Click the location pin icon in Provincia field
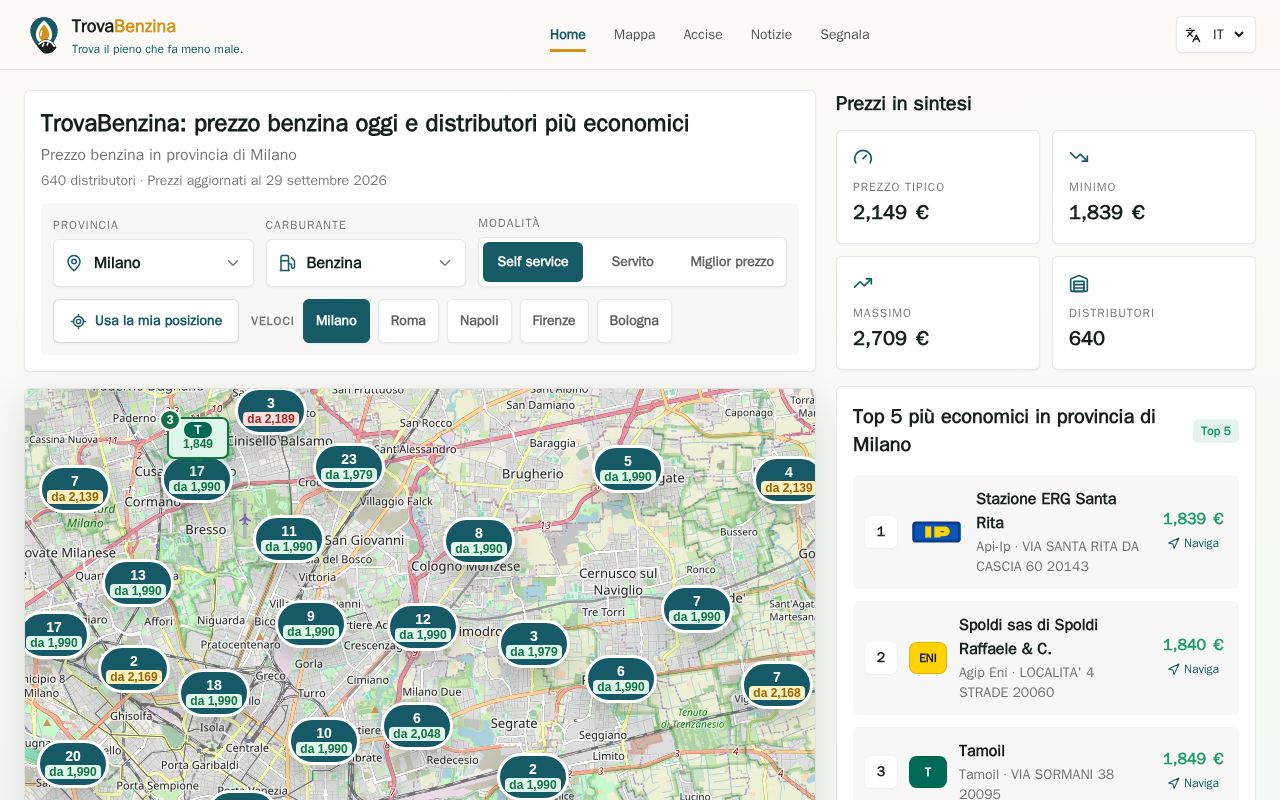The image size is (1280, 800). 74,263
